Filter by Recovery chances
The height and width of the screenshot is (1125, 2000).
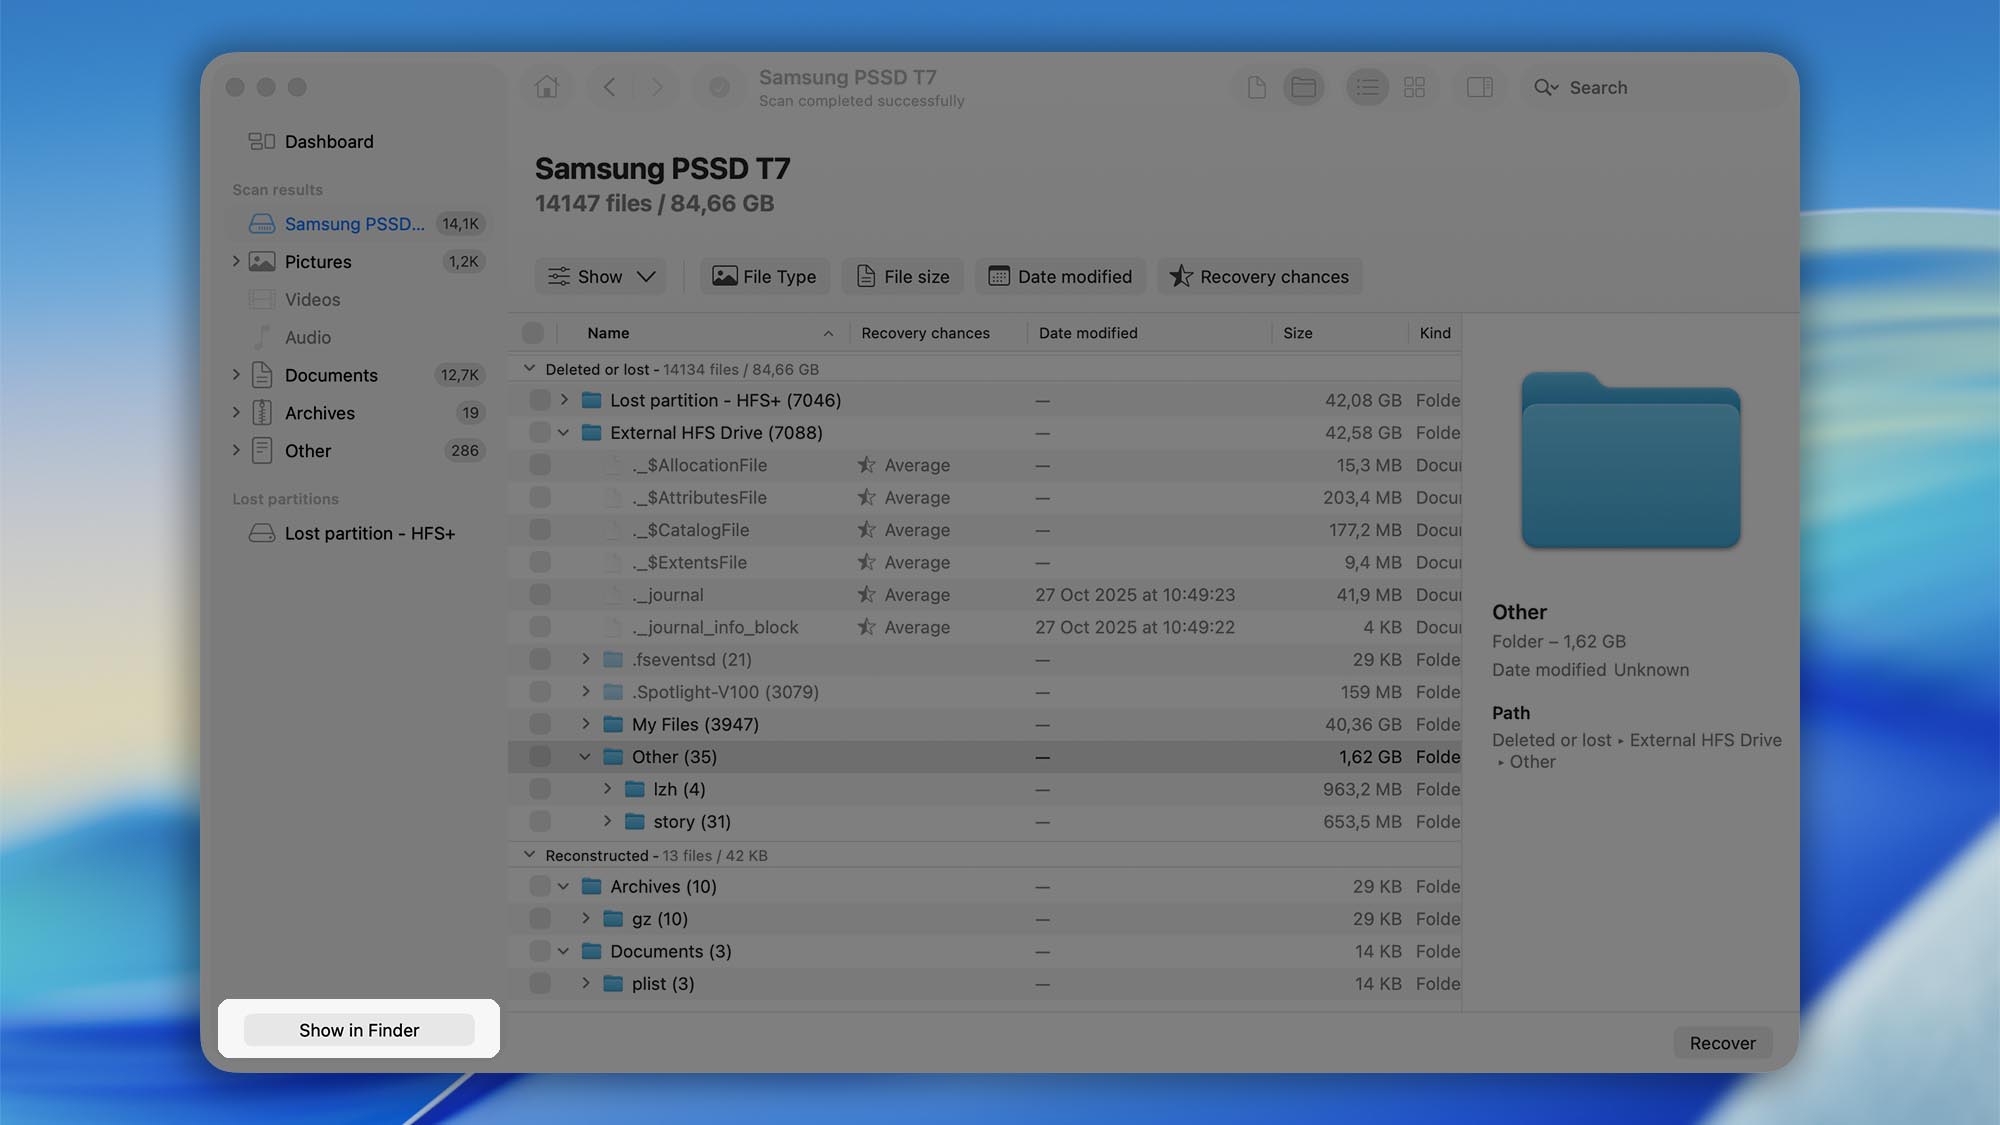pos(1259,276)
